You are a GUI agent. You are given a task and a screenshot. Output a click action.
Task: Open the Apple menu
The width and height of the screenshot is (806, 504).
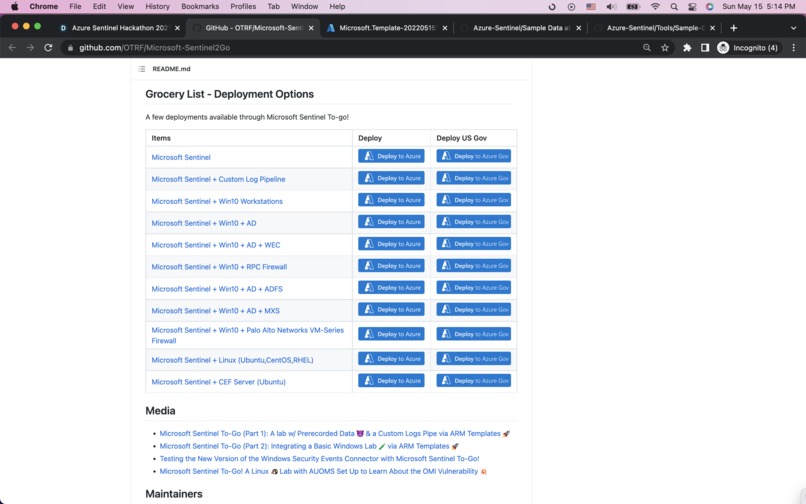coord(14,7)
